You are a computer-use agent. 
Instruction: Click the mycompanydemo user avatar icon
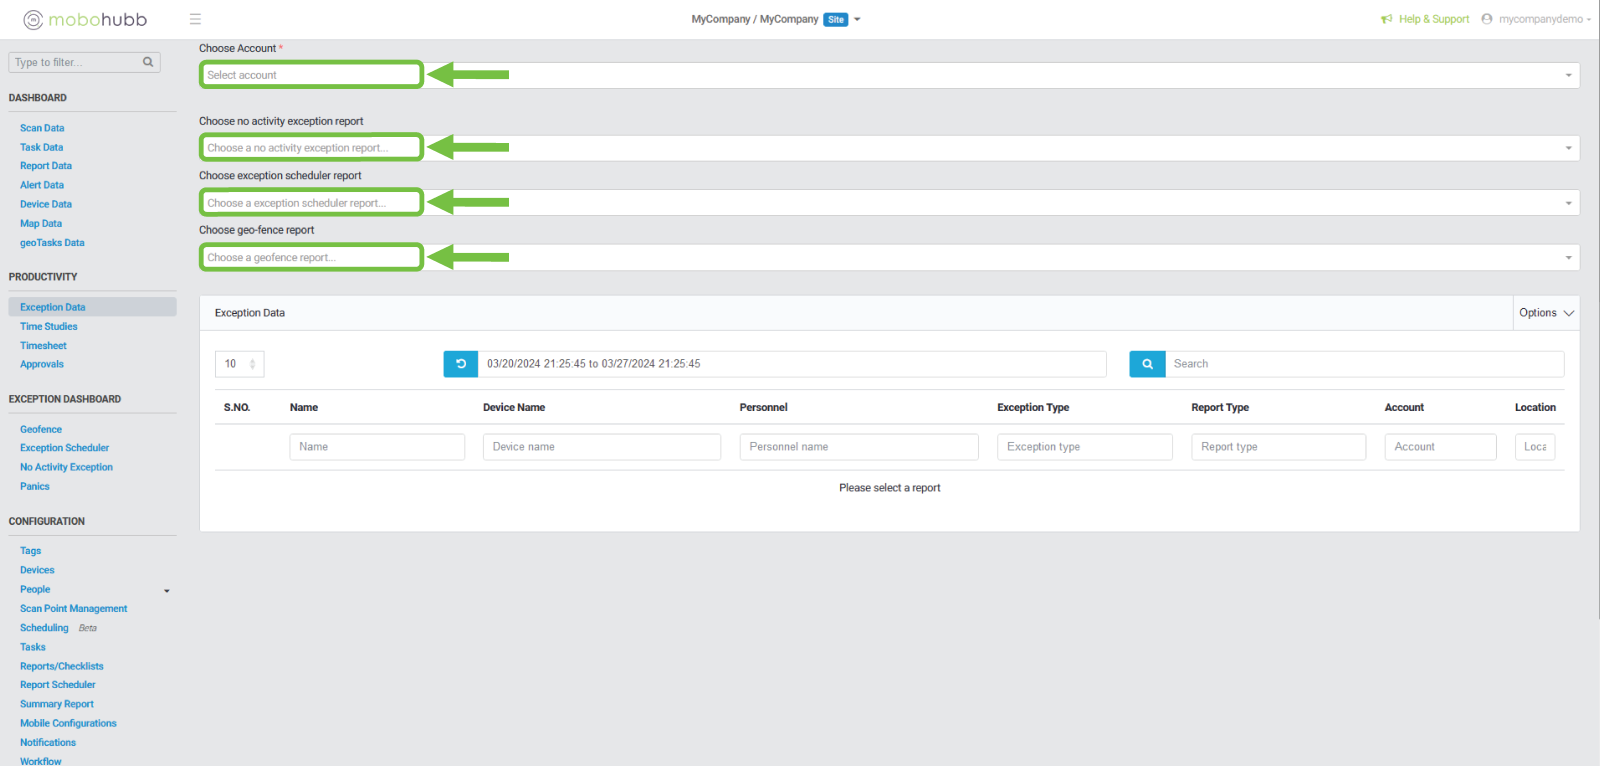coord(1487,19)
